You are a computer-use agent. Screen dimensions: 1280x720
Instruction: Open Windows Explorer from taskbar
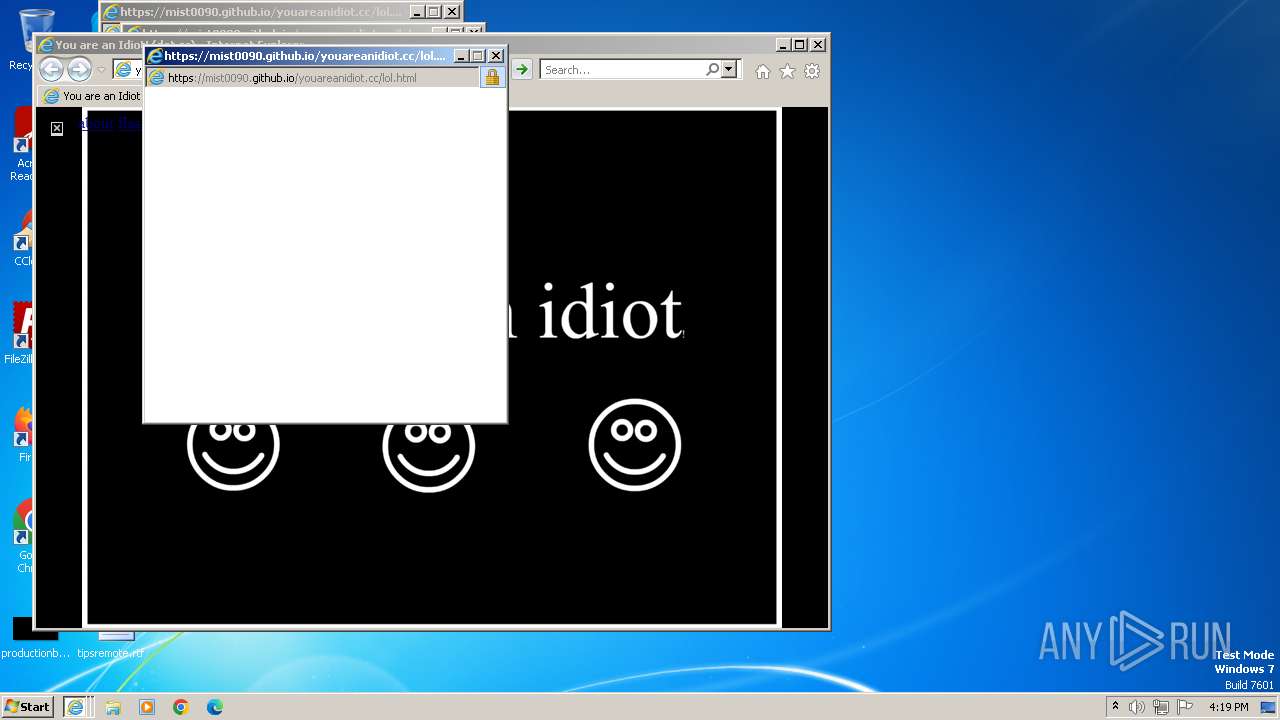(x=113, y=707)
